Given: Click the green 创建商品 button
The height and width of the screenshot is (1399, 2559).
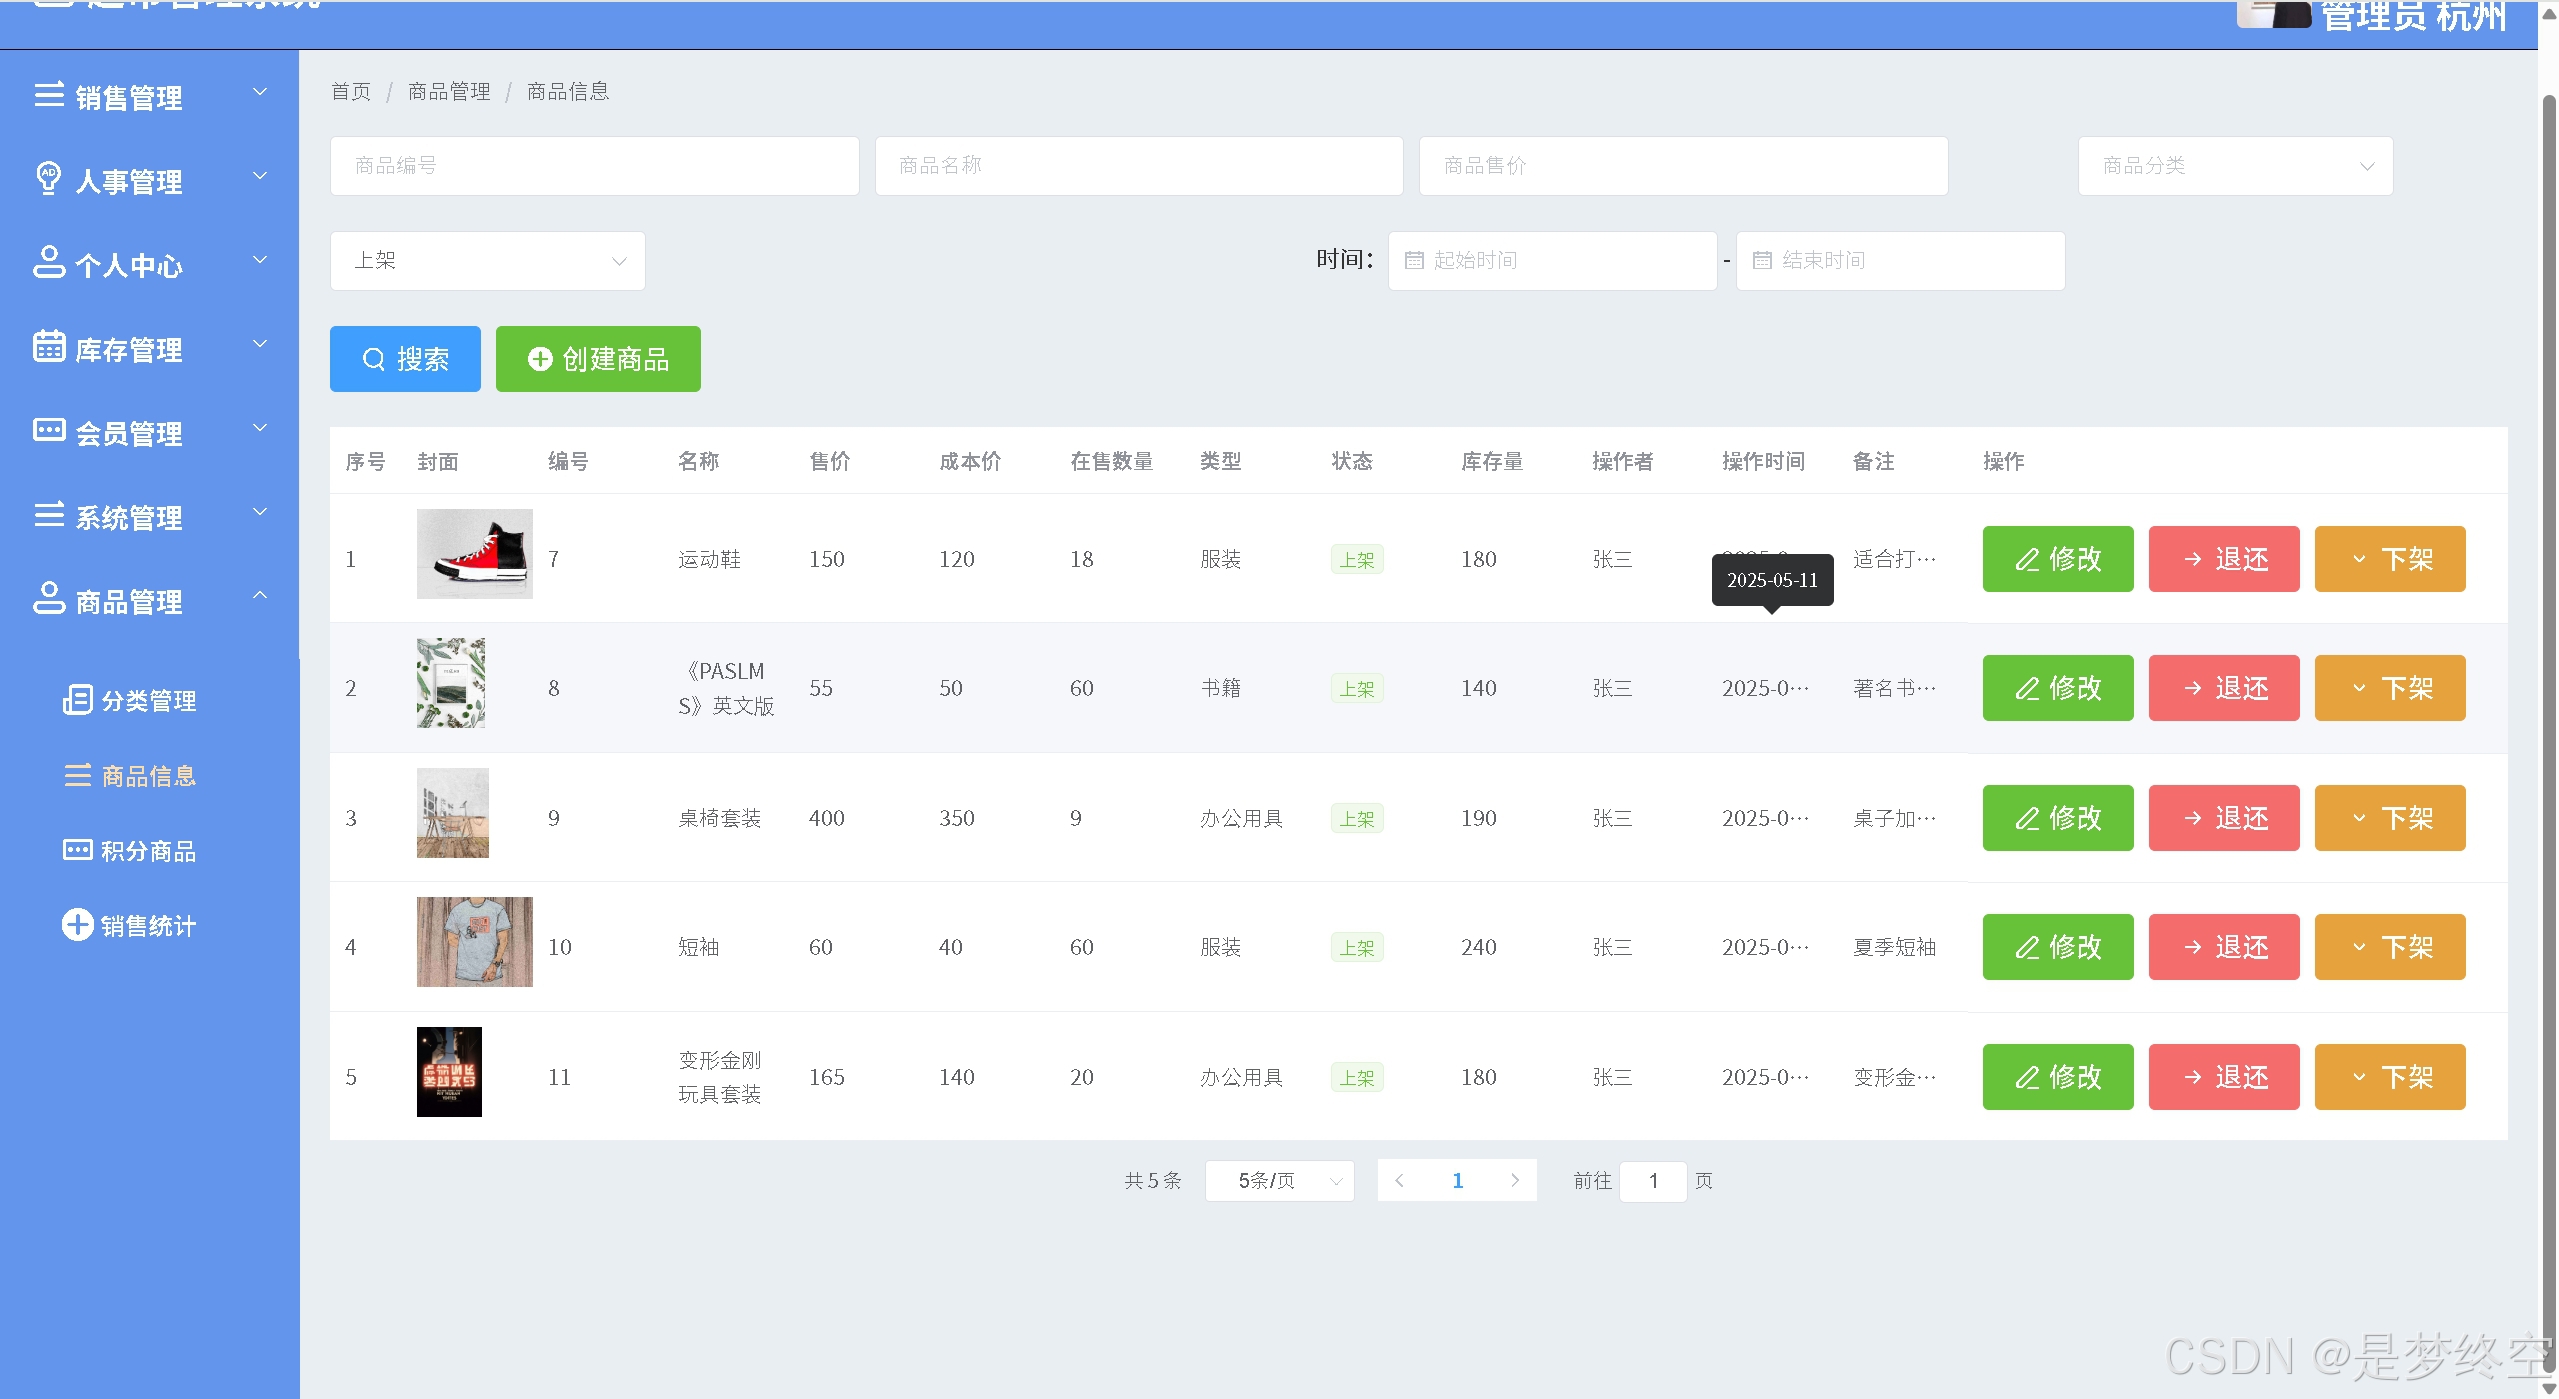Looking at the screenshot, I should pos(598,359).
